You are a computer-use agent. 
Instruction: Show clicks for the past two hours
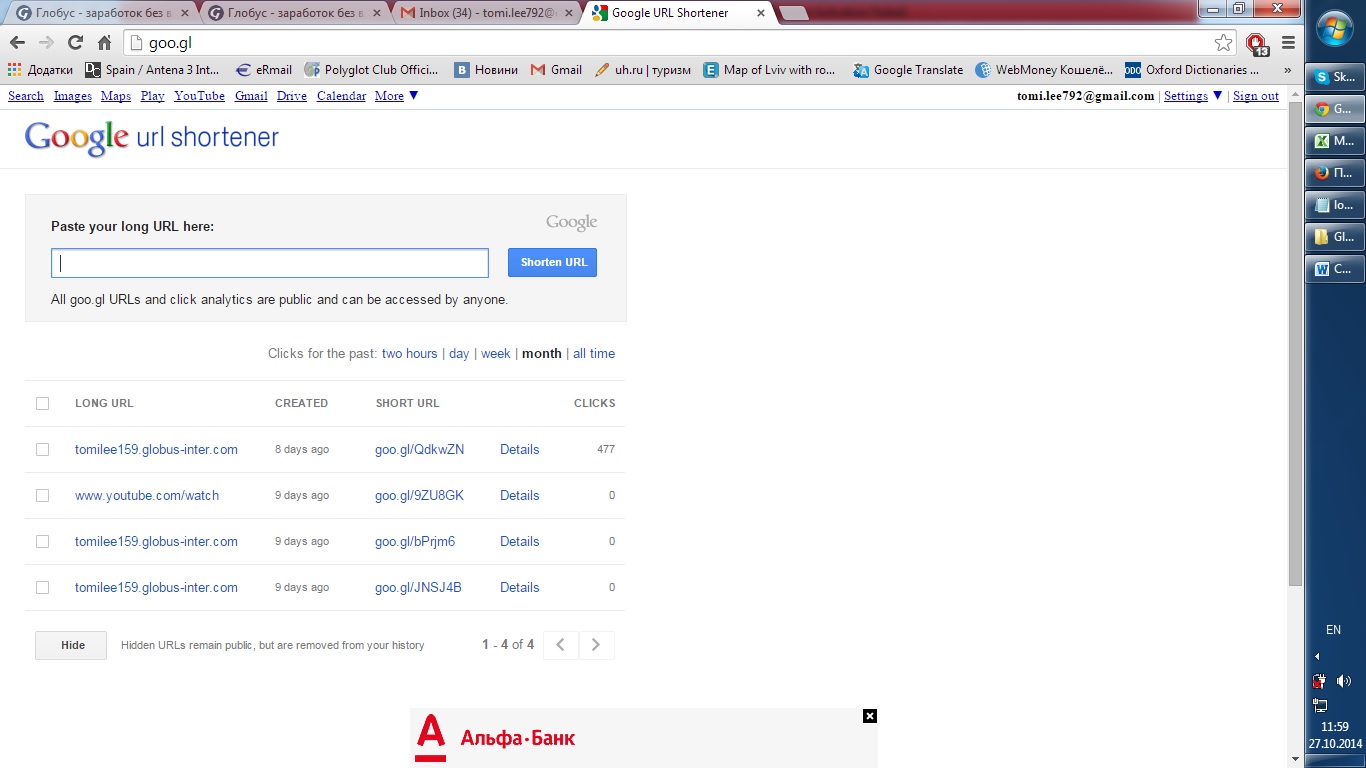(410, 353)
